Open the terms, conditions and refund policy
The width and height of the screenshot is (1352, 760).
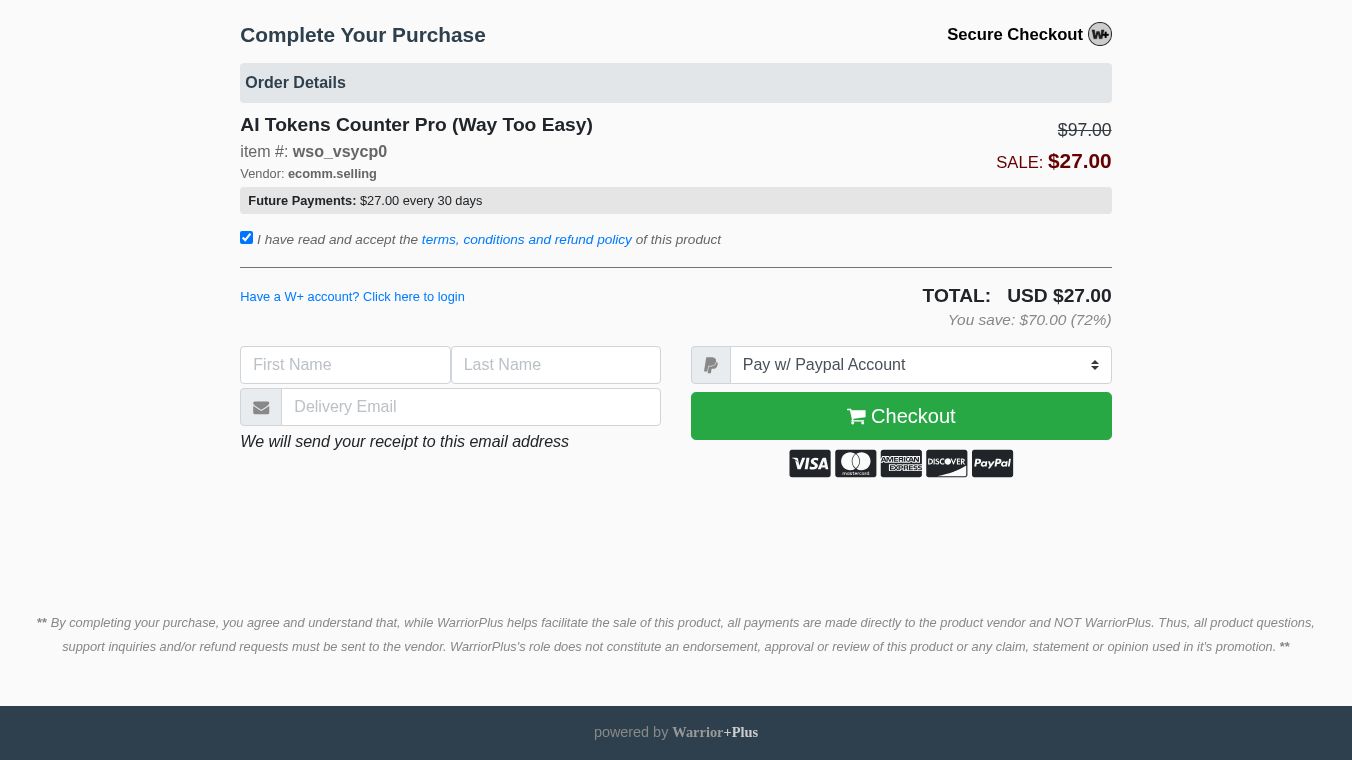pos(527,239)
